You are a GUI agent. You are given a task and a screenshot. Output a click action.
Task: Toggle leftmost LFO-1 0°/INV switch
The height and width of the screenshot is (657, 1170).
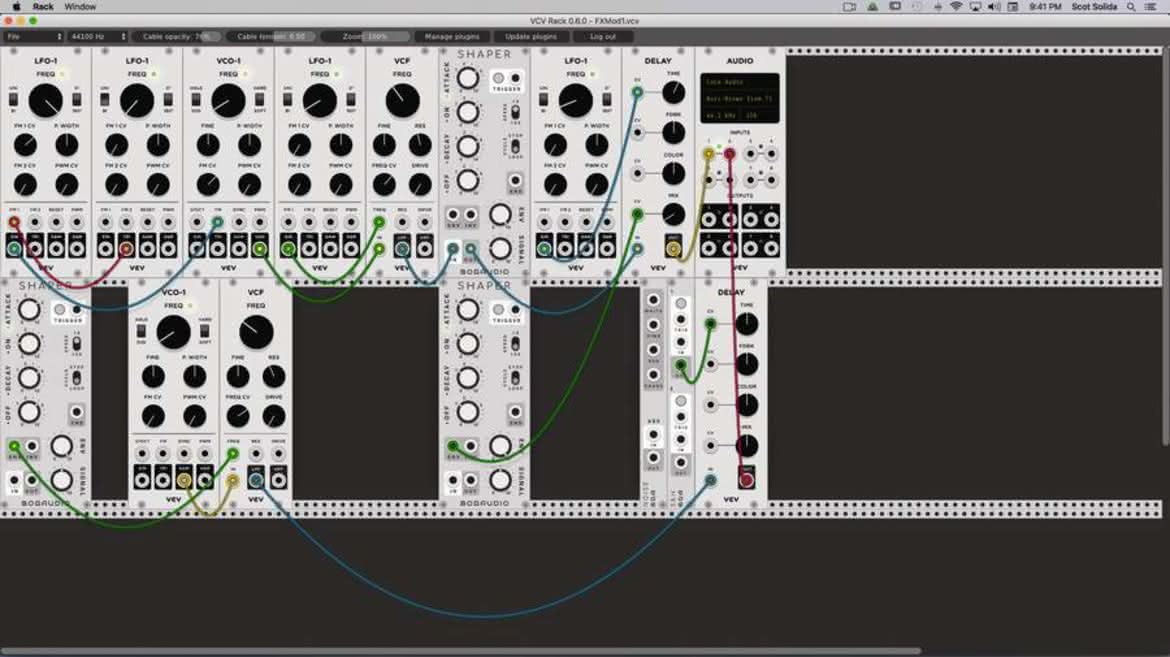coord(77,99)
